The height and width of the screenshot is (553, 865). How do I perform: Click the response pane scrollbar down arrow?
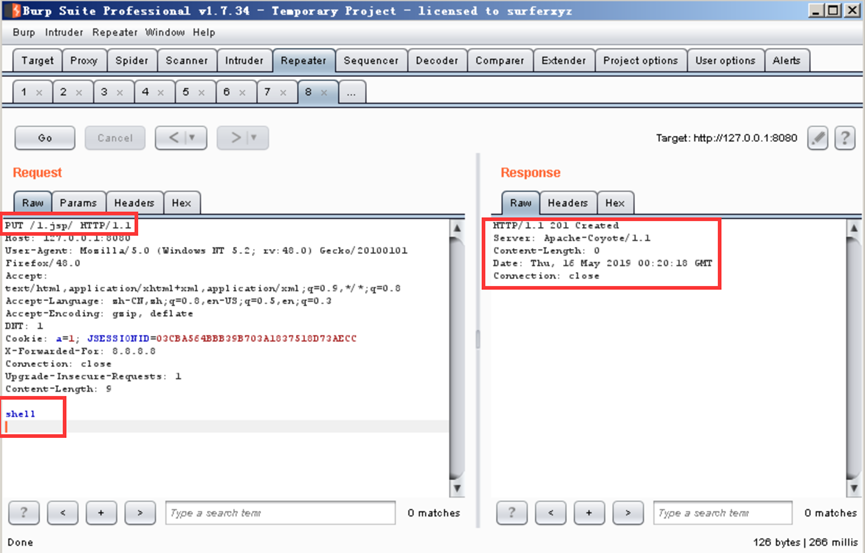[853, 488]
